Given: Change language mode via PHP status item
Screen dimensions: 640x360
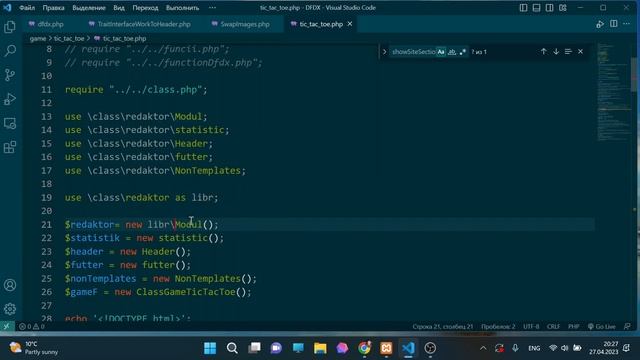Looking at the screenshot, I should pos(573,327).
